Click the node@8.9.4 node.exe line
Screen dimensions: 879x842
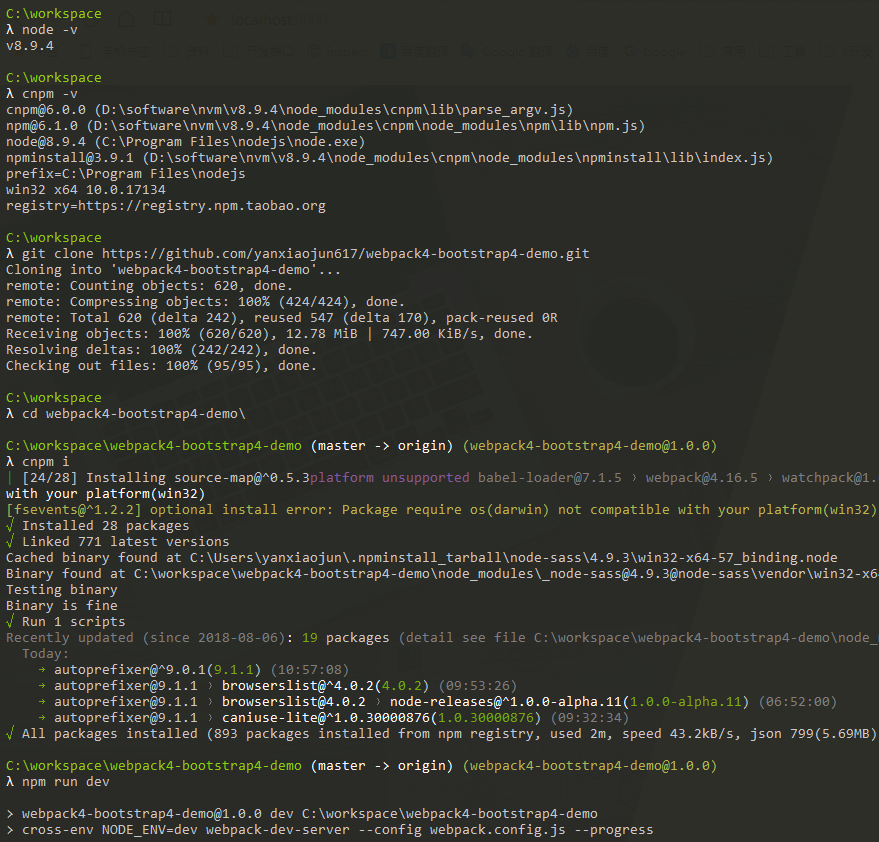(186, 142)
